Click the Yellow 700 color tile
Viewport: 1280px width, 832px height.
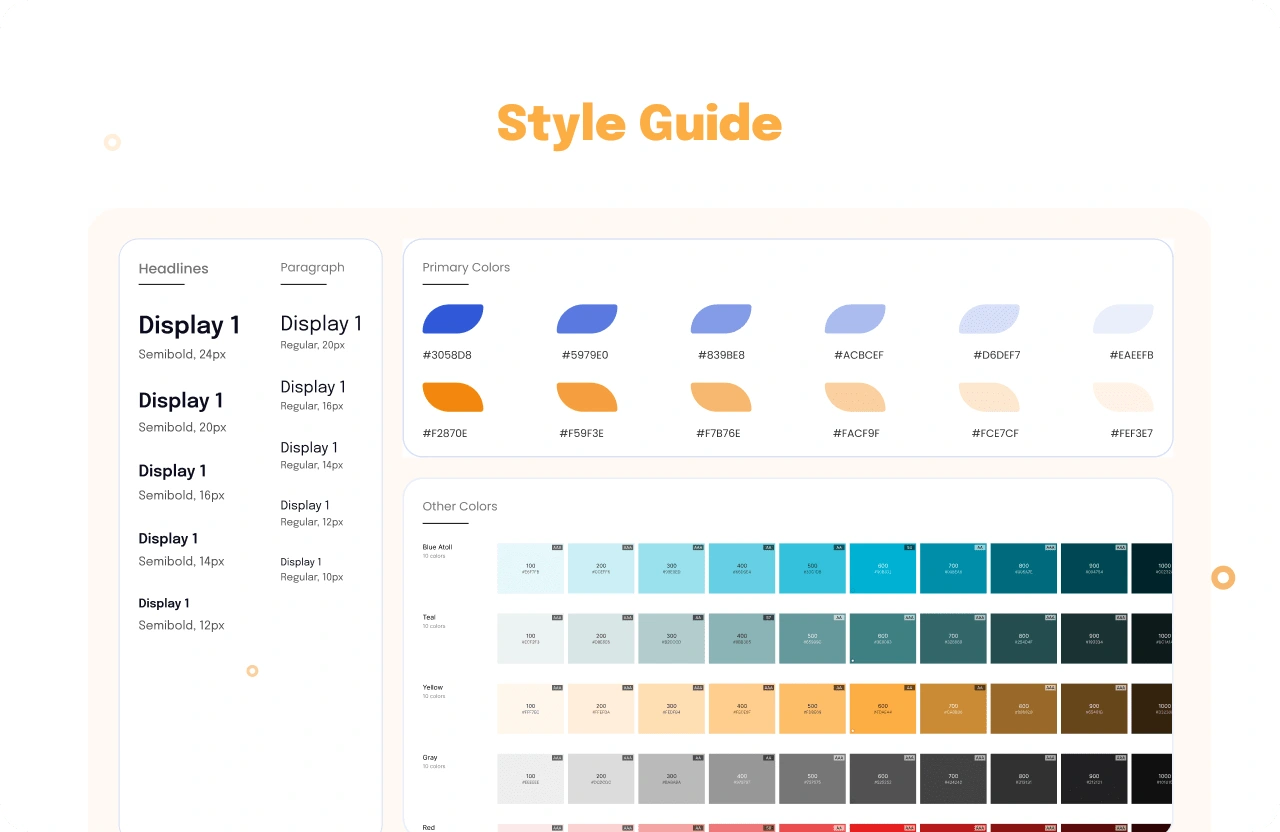(x=953, y=708)
